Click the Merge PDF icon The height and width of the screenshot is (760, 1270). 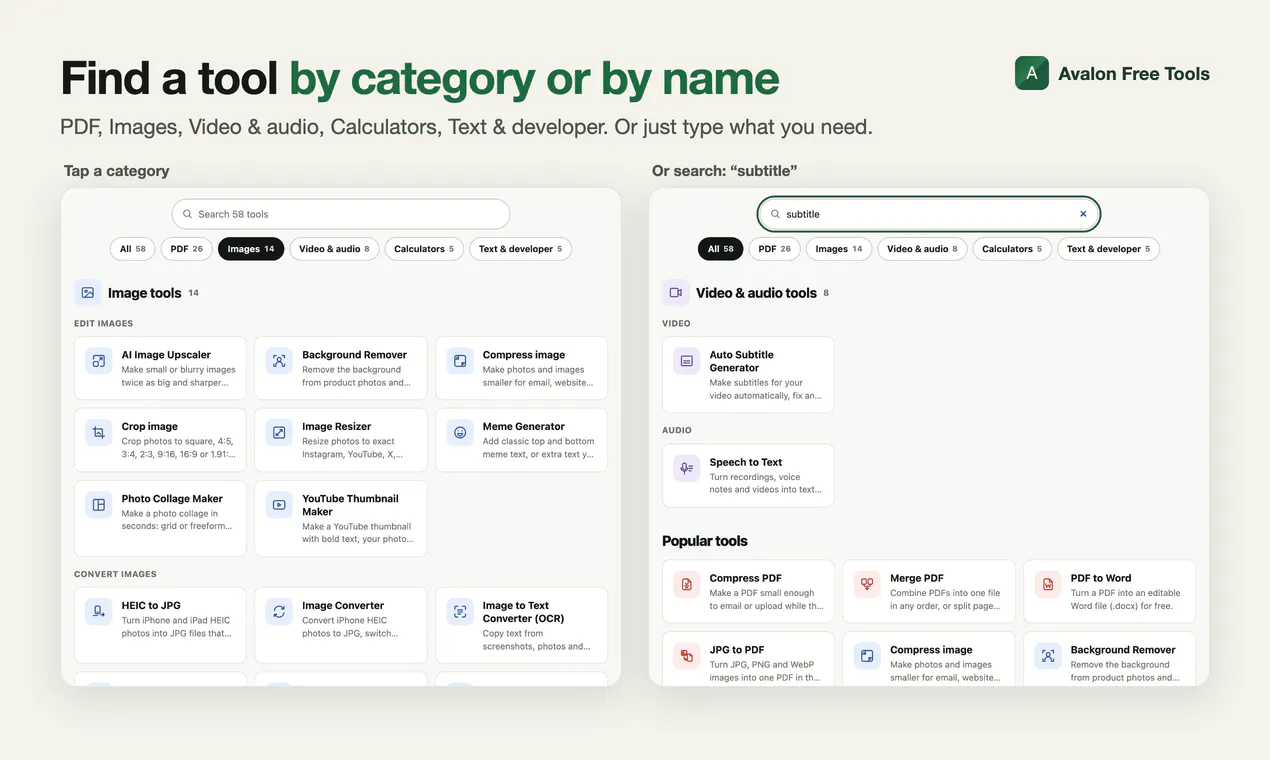[867, 584]
